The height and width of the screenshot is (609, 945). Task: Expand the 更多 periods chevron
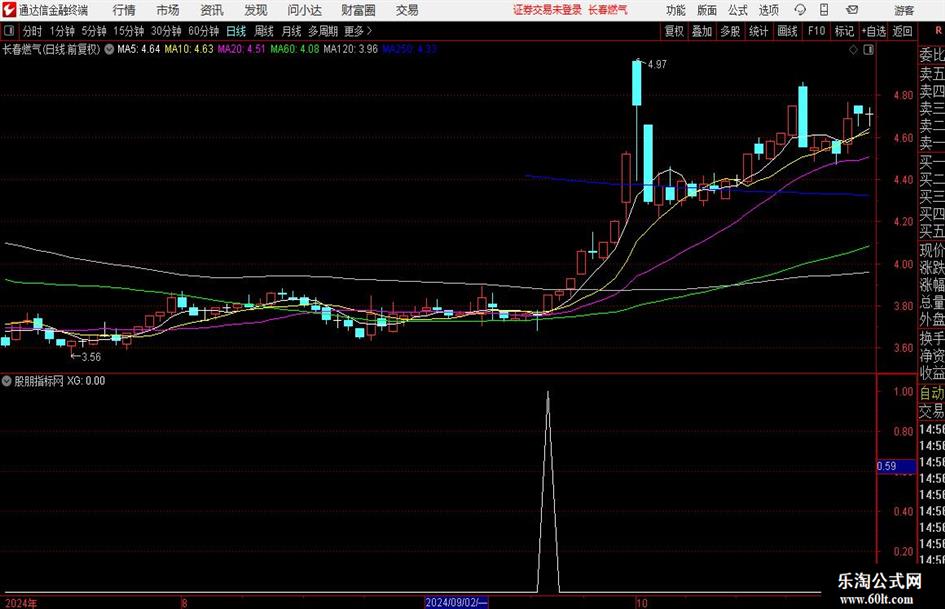[x=359, y=31]
